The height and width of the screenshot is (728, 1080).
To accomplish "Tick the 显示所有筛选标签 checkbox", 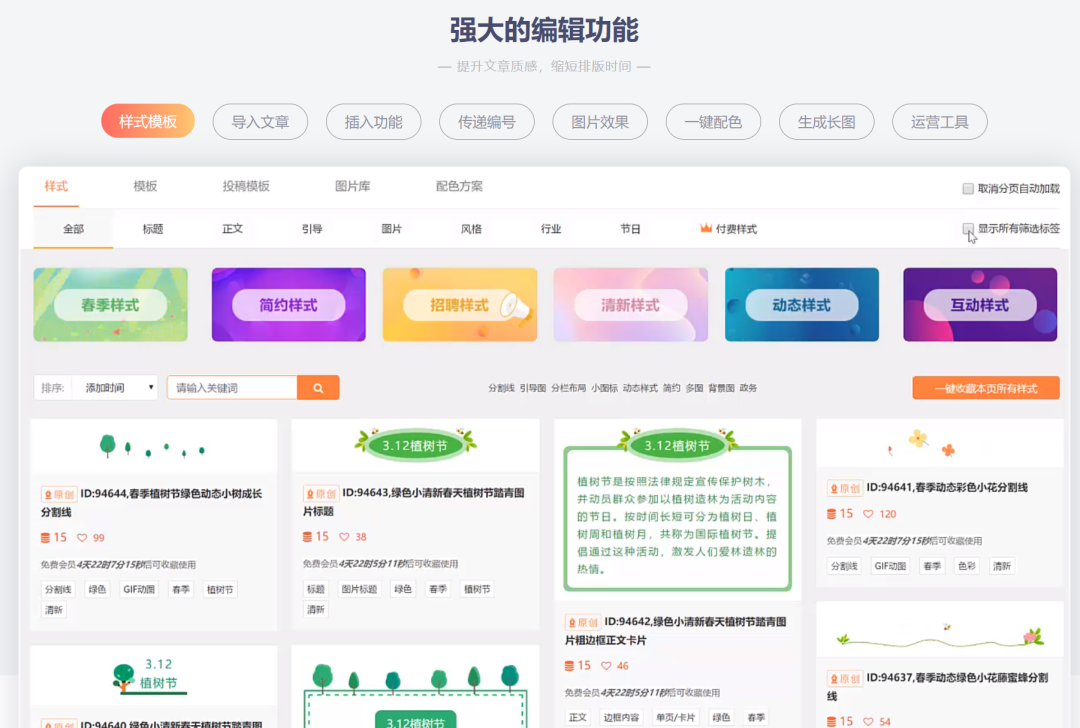I will tap(968, 229).
